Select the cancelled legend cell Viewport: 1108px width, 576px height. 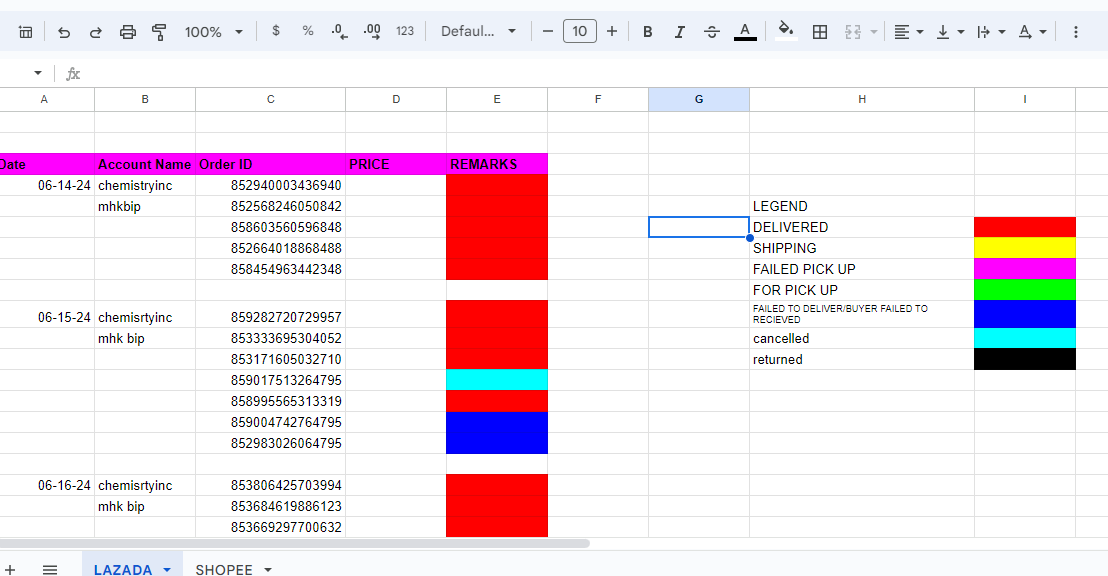point(862,339)
